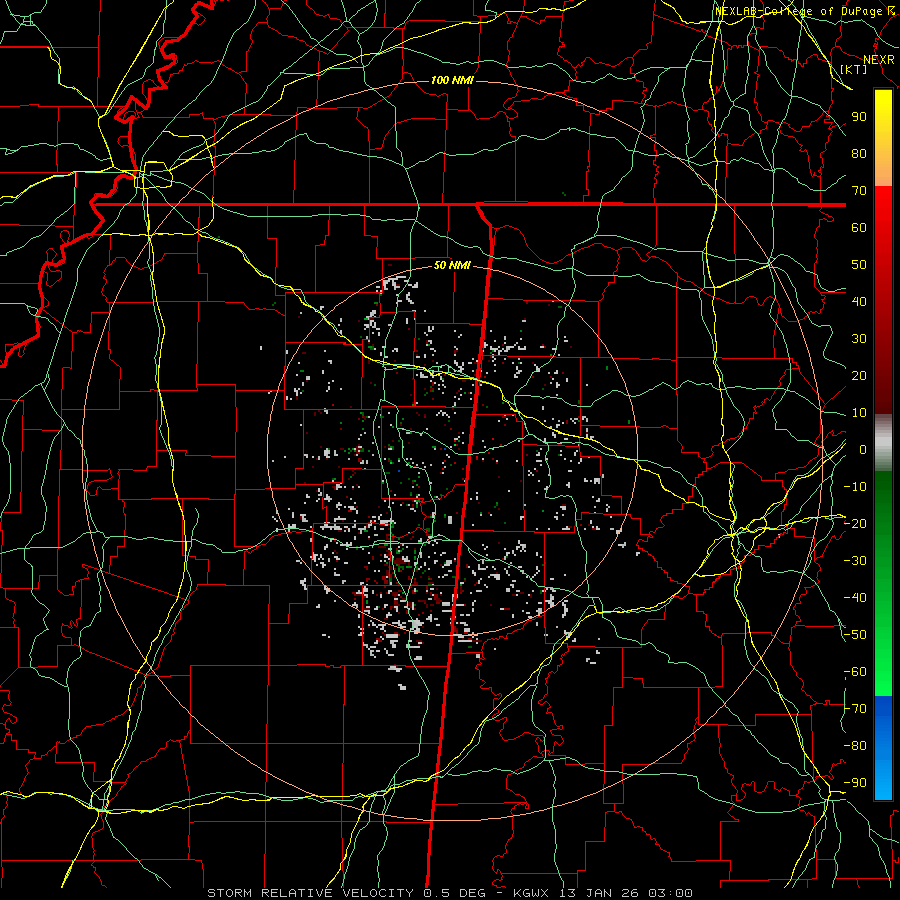Viewport: 900px width, 900px height.
Task: Click the 100 NMI range ring label
Action: click(452, 80)
